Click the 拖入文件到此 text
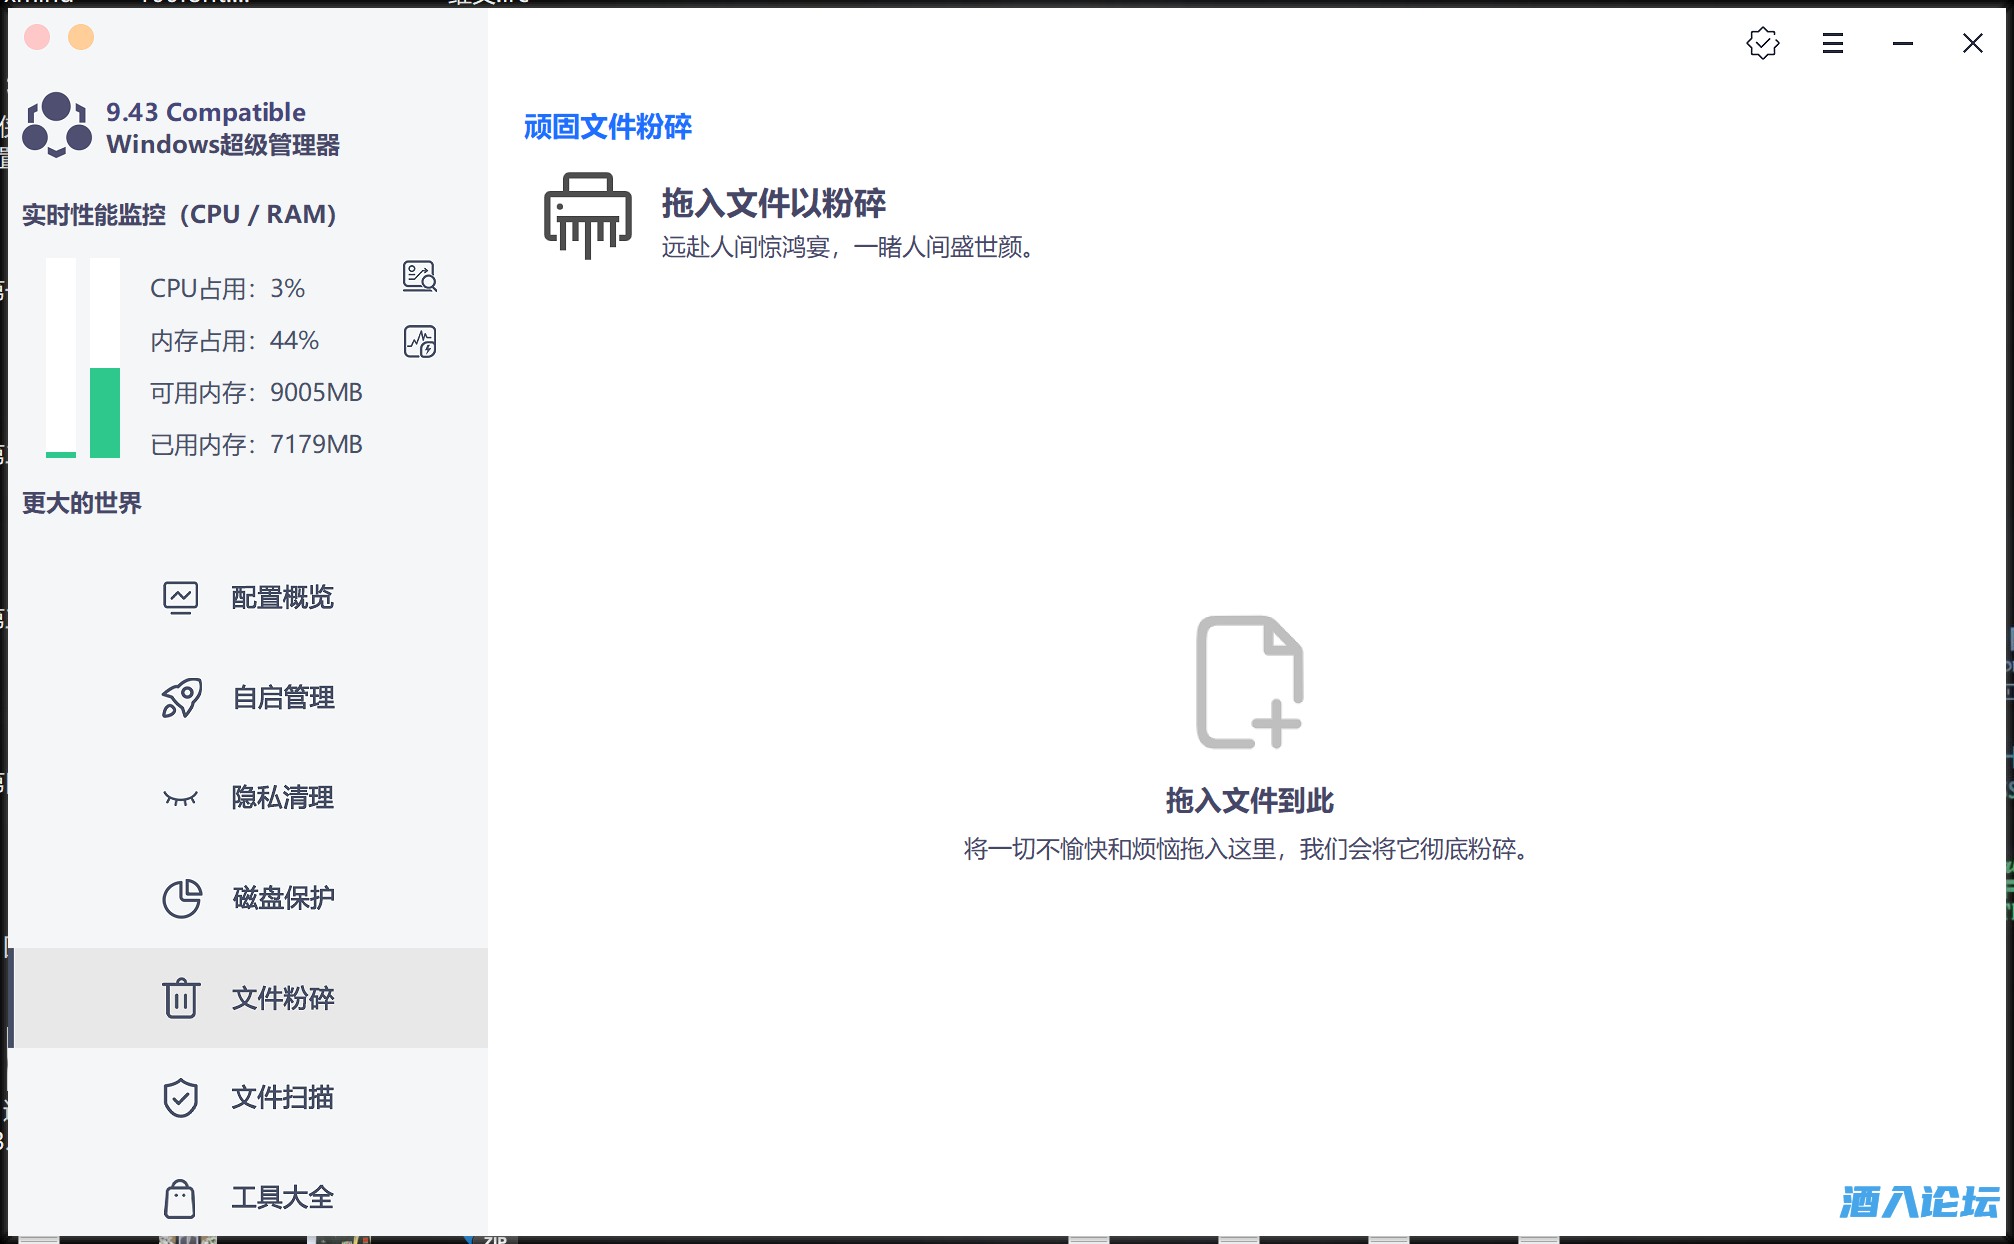 pos(1249,800)
